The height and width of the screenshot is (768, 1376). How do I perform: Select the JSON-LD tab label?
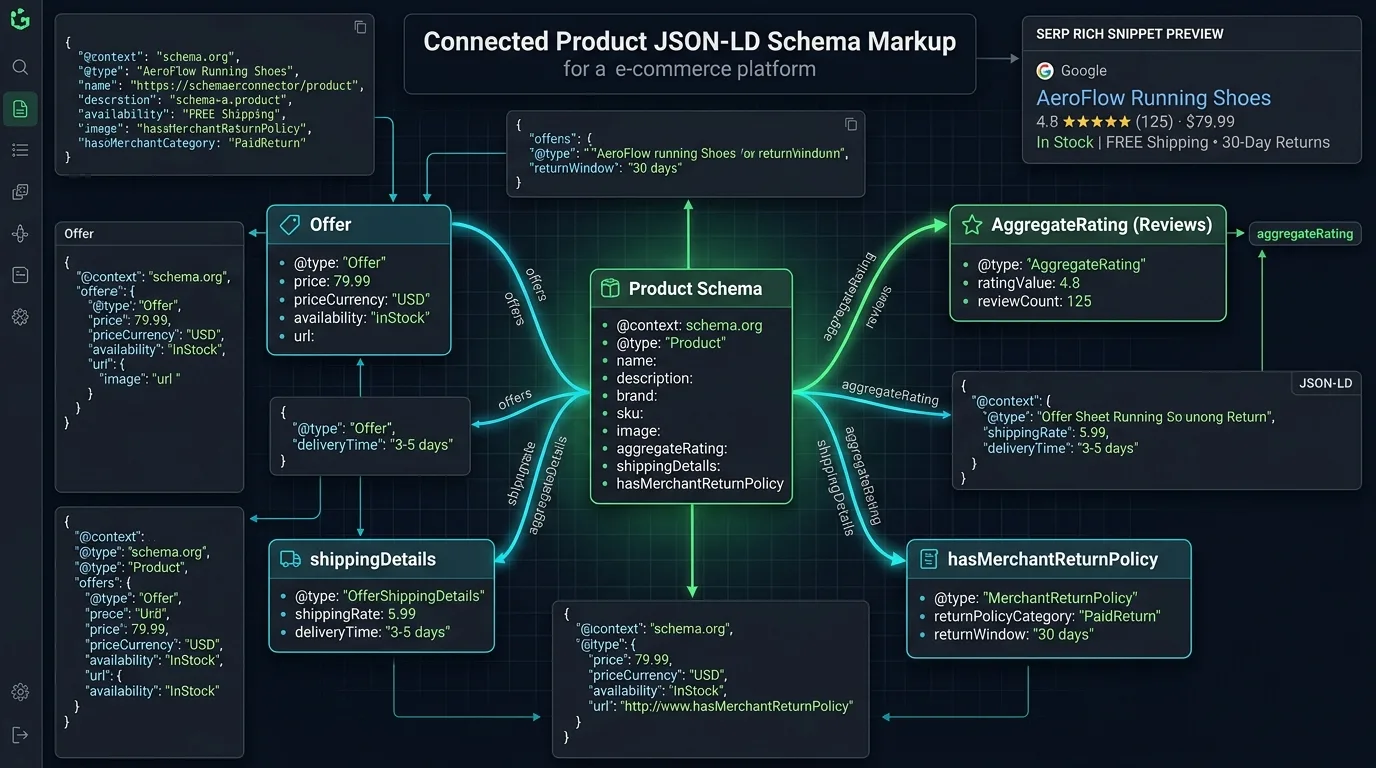[x=1325, y=383]
